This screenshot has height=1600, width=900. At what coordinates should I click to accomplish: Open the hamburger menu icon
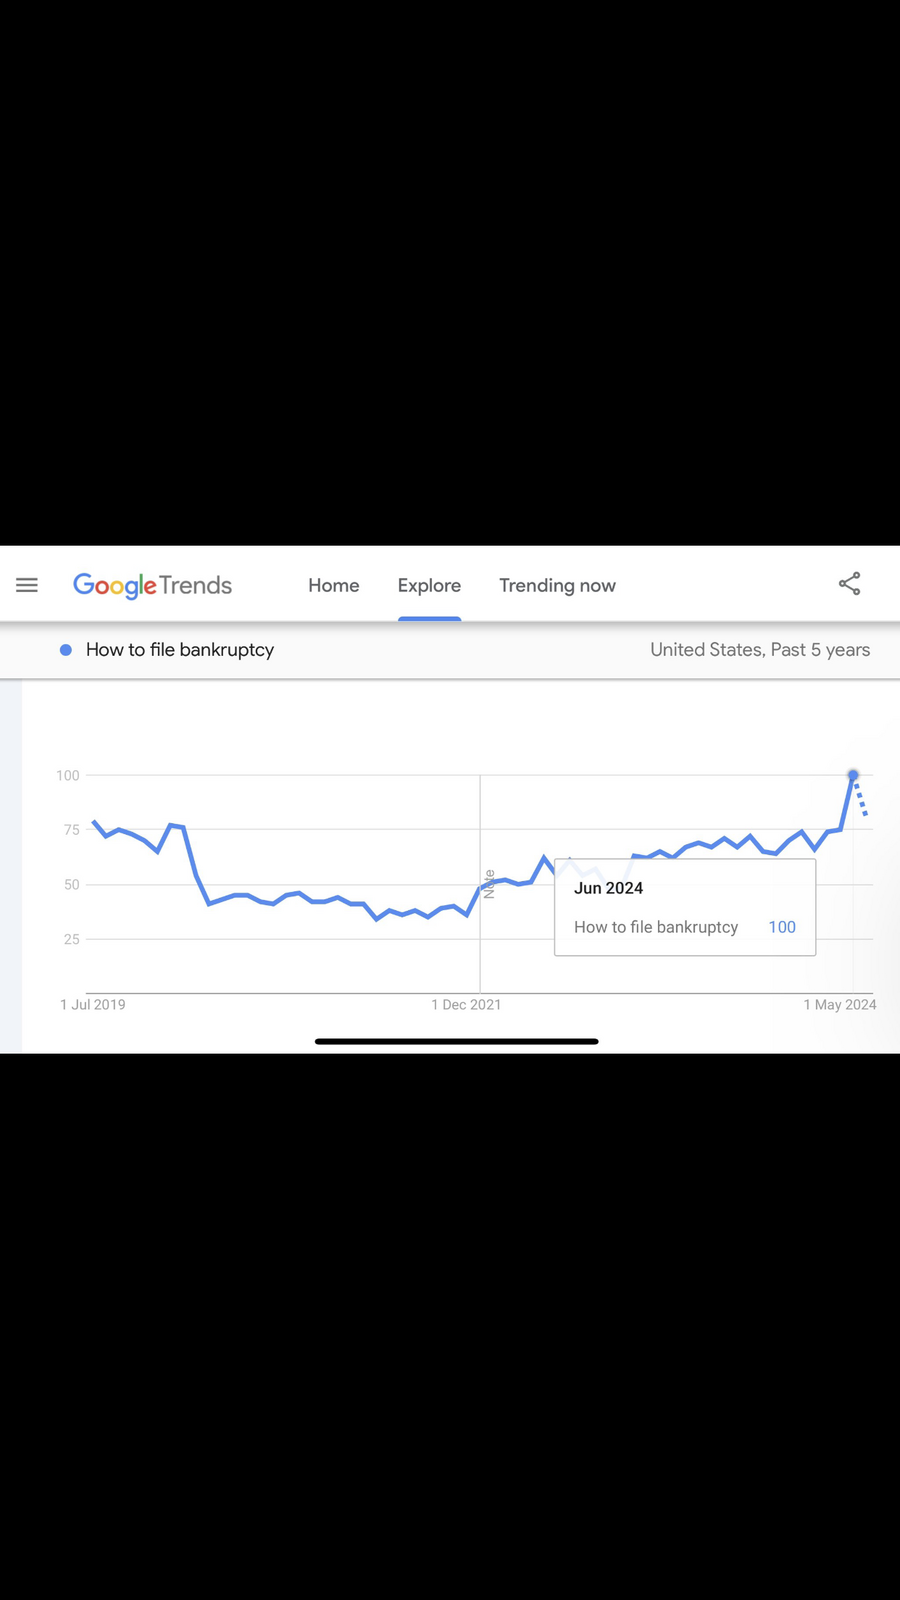coord(27,585)
